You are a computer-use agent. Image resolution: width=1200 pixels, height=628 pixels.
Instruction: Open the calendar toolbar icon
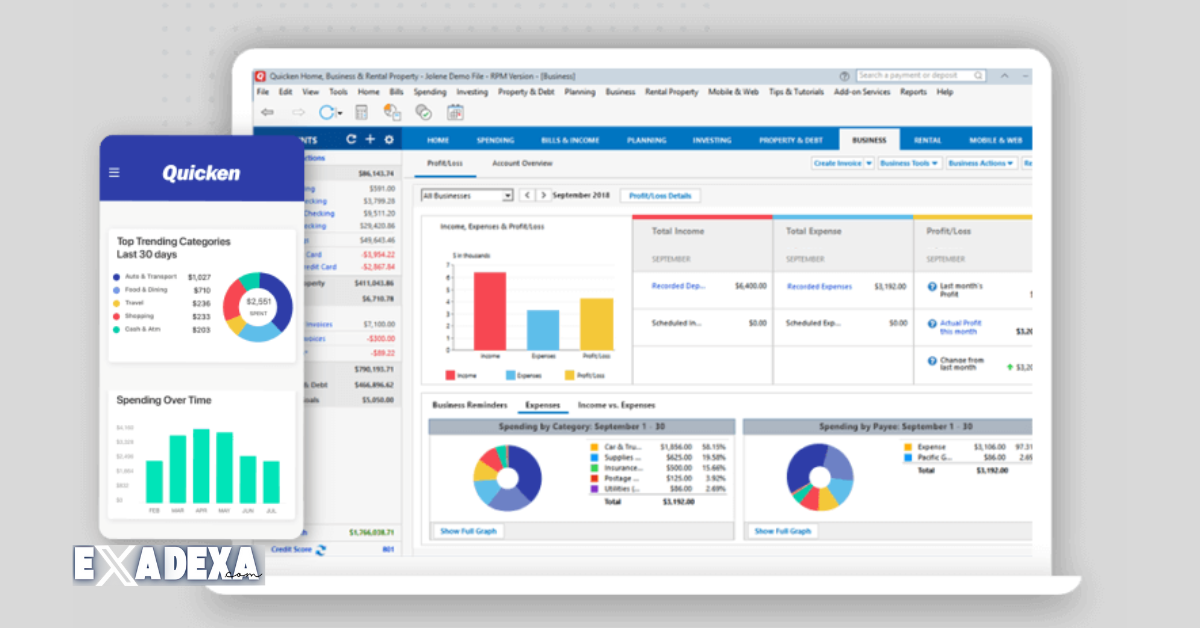pos(455,112)
